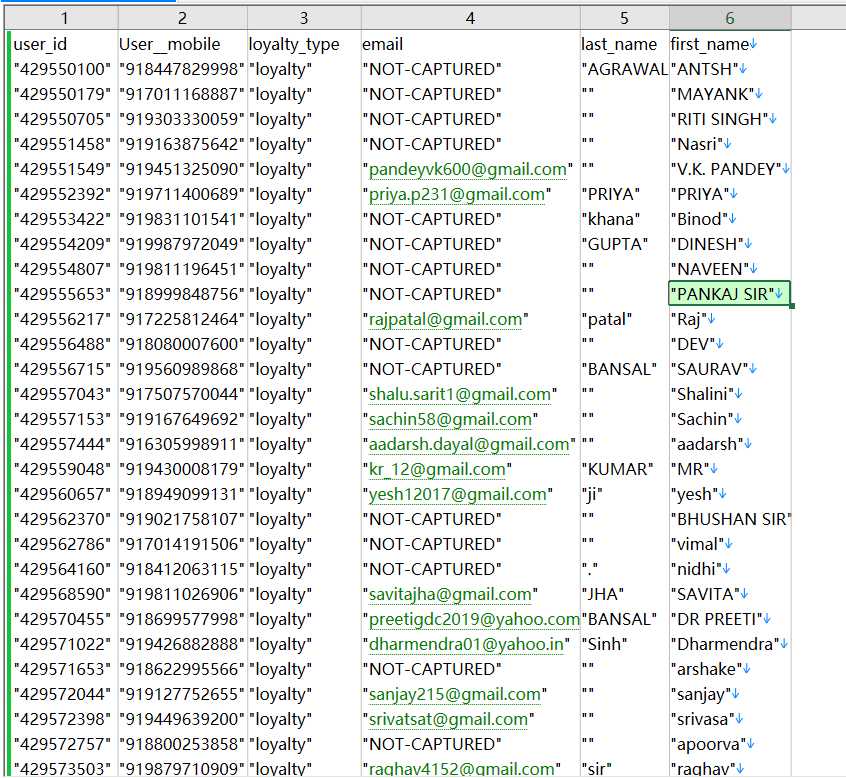Select first name cell "Shalini"

point(730,394)
